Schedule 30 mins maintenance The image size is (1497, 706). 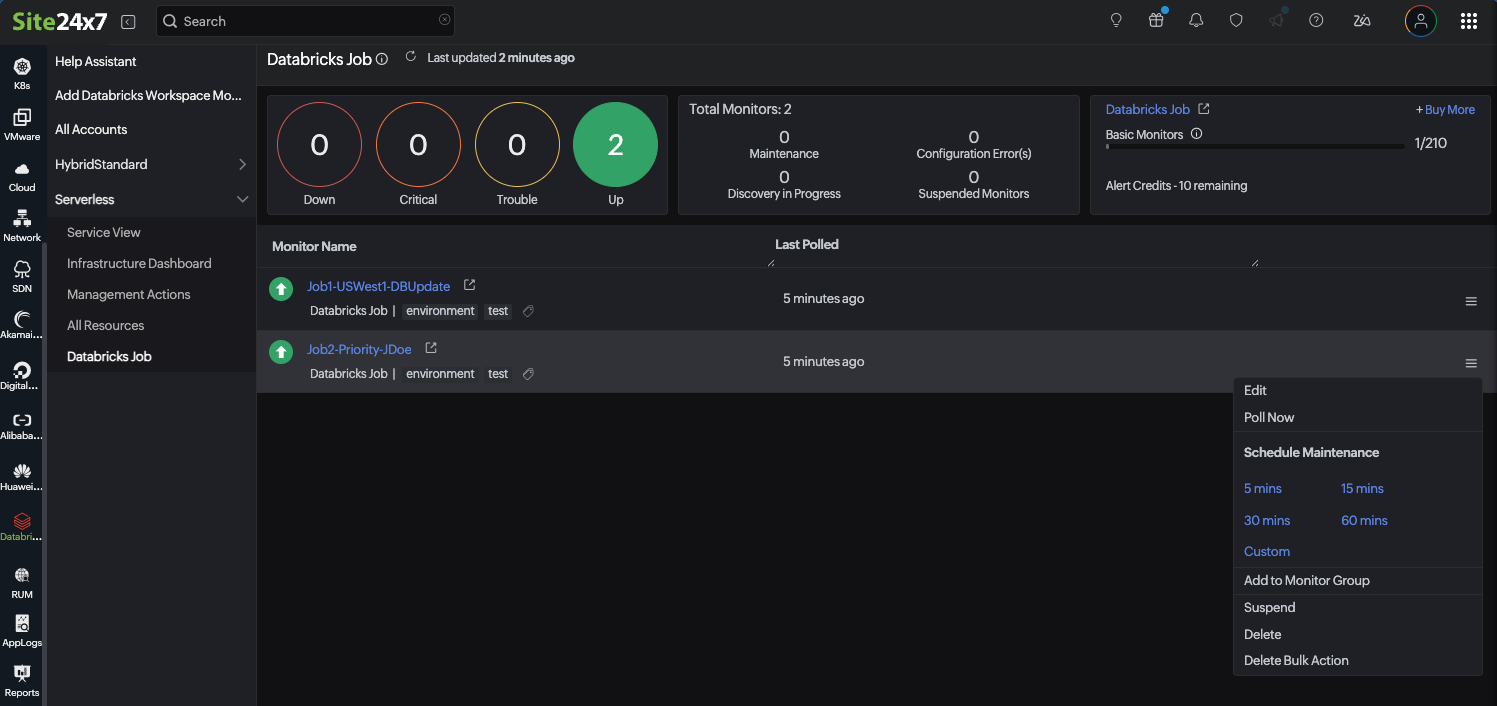click(1267, 521)
